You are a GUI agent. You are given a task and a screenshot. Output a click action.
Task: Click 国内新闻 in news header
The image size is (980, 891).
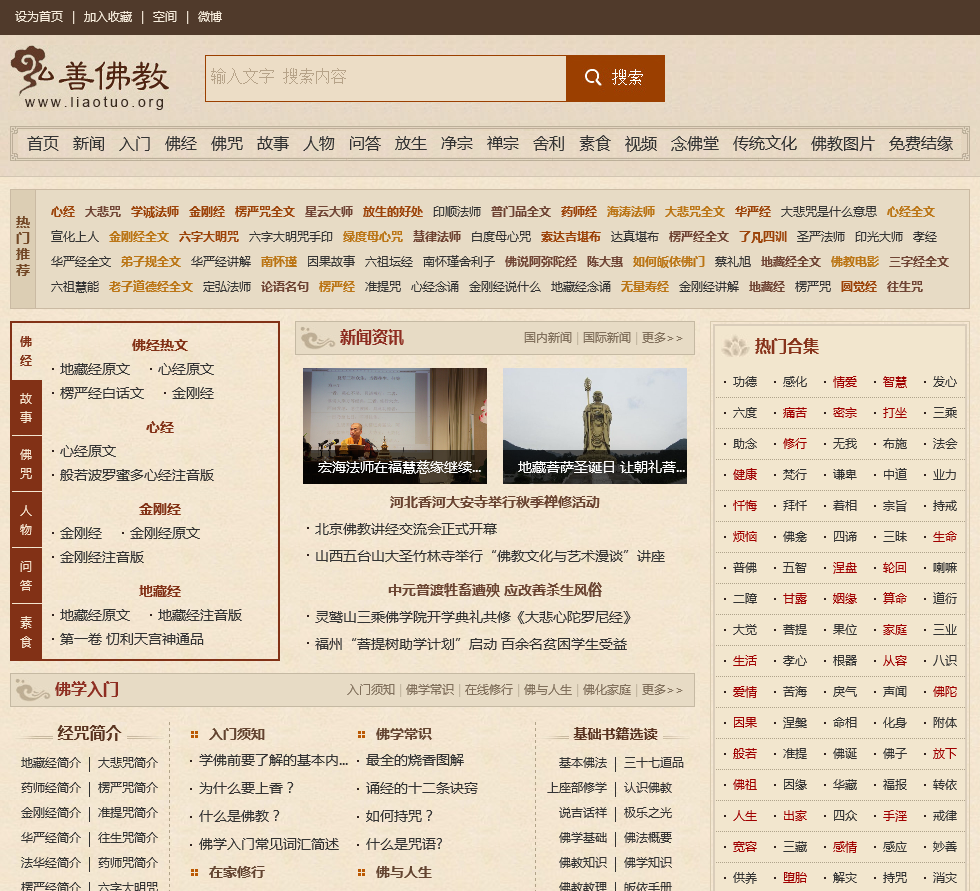[548, 337]
